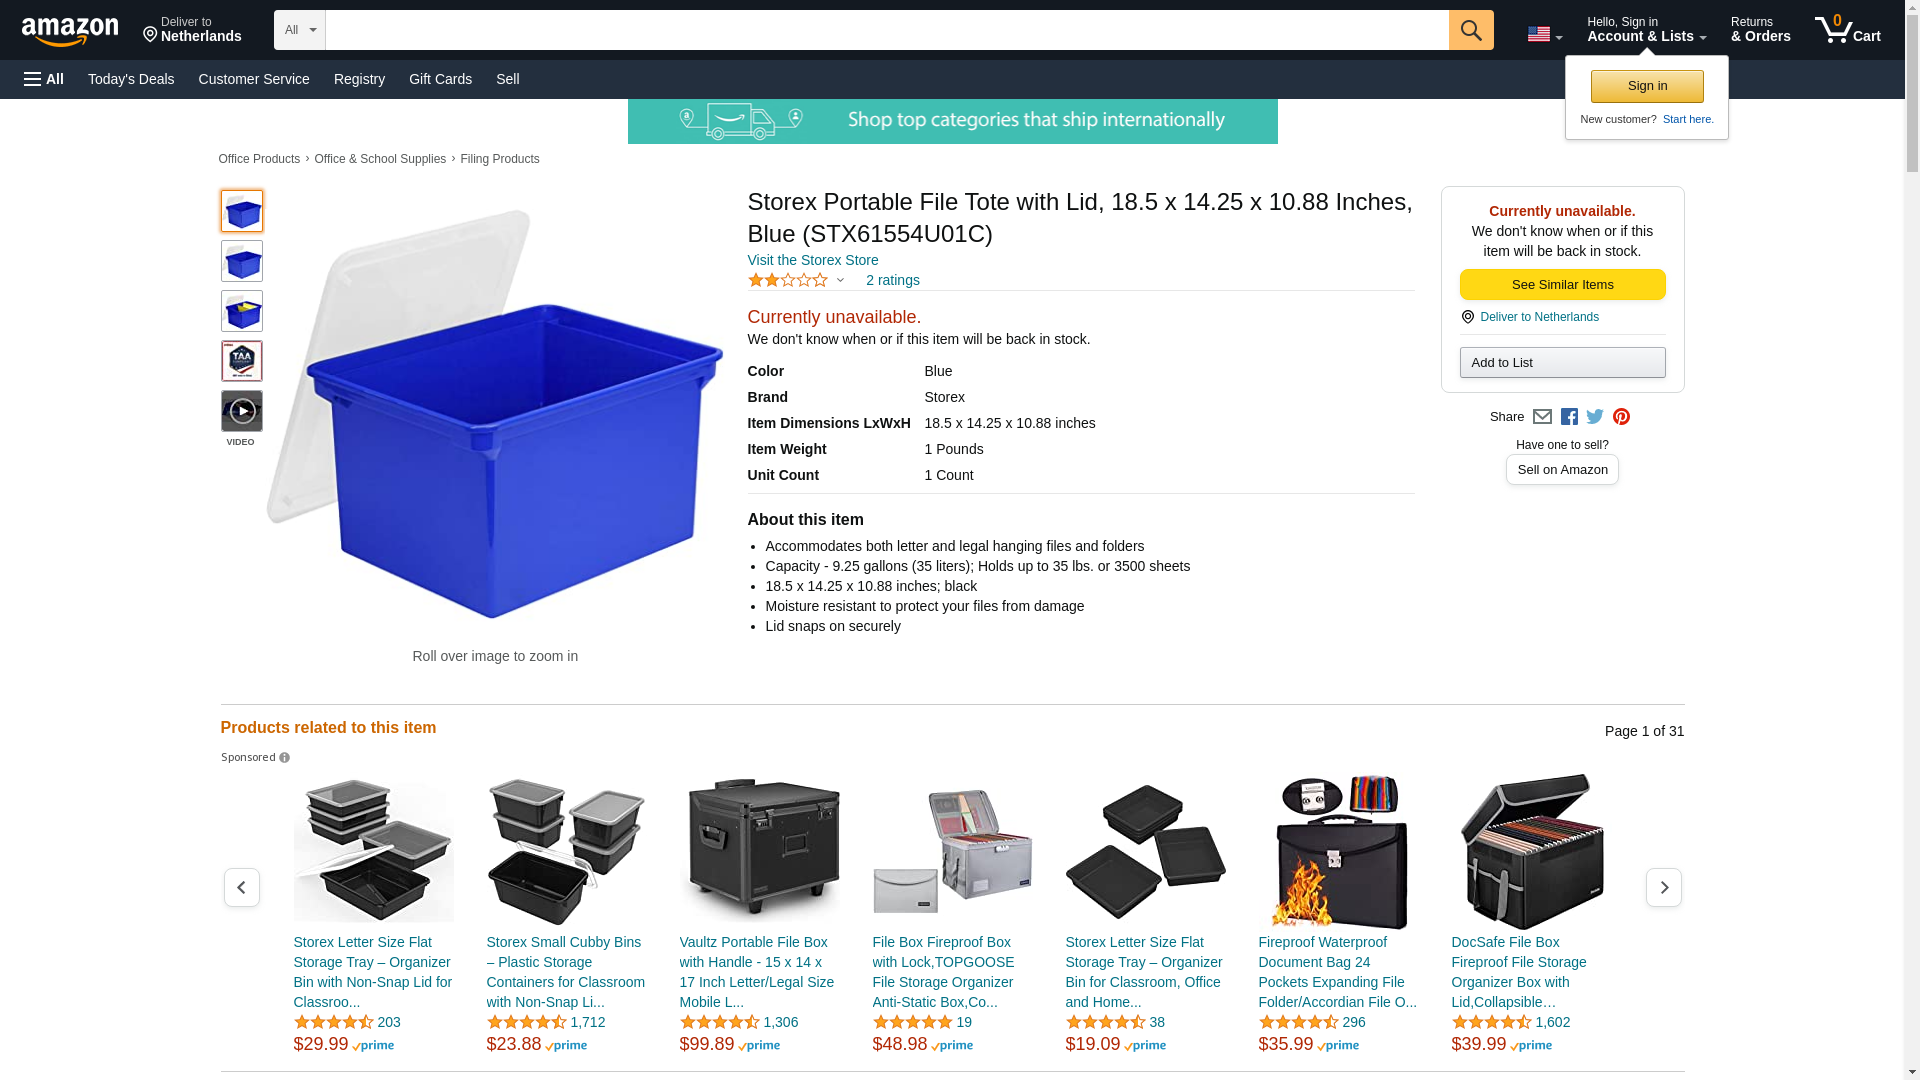Open the Visit the Storex Store link
This screenshot has height=1080, width=1920.
click(x=812, y=260)
